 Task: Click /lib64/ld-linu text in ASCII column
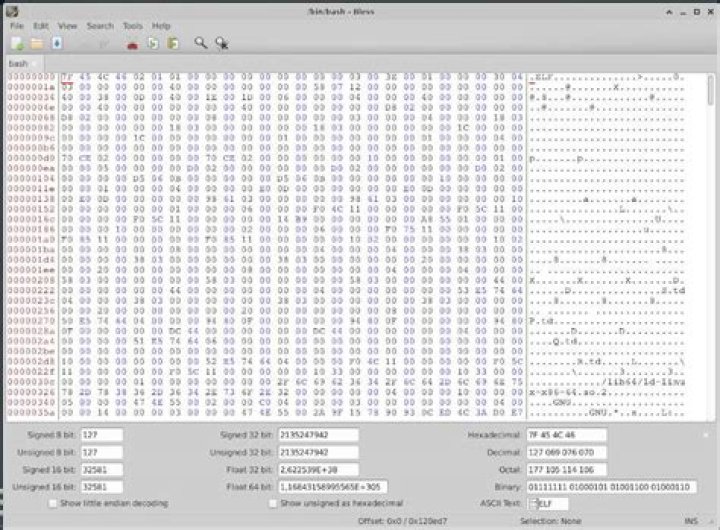[643, 382]
